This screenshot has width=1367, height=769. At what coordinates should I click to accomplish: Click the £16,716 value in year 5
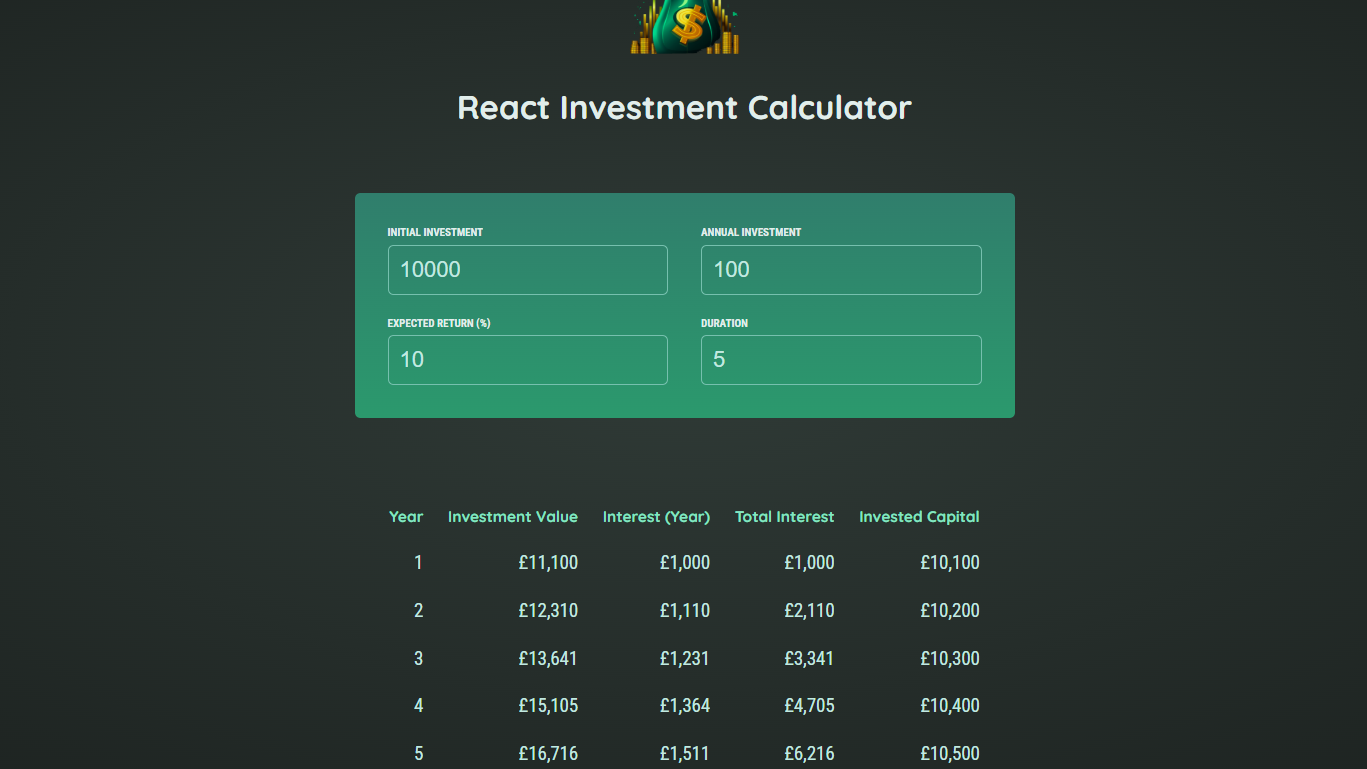[x=548, y=753]
